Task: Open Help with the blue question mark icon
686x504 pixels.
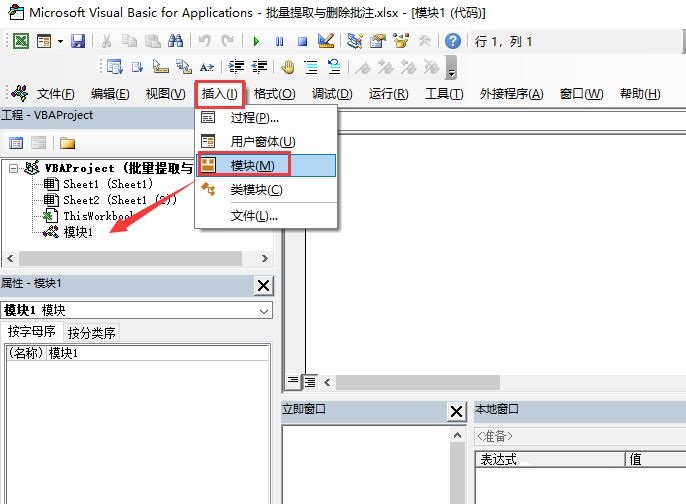Action: (453, 41)
